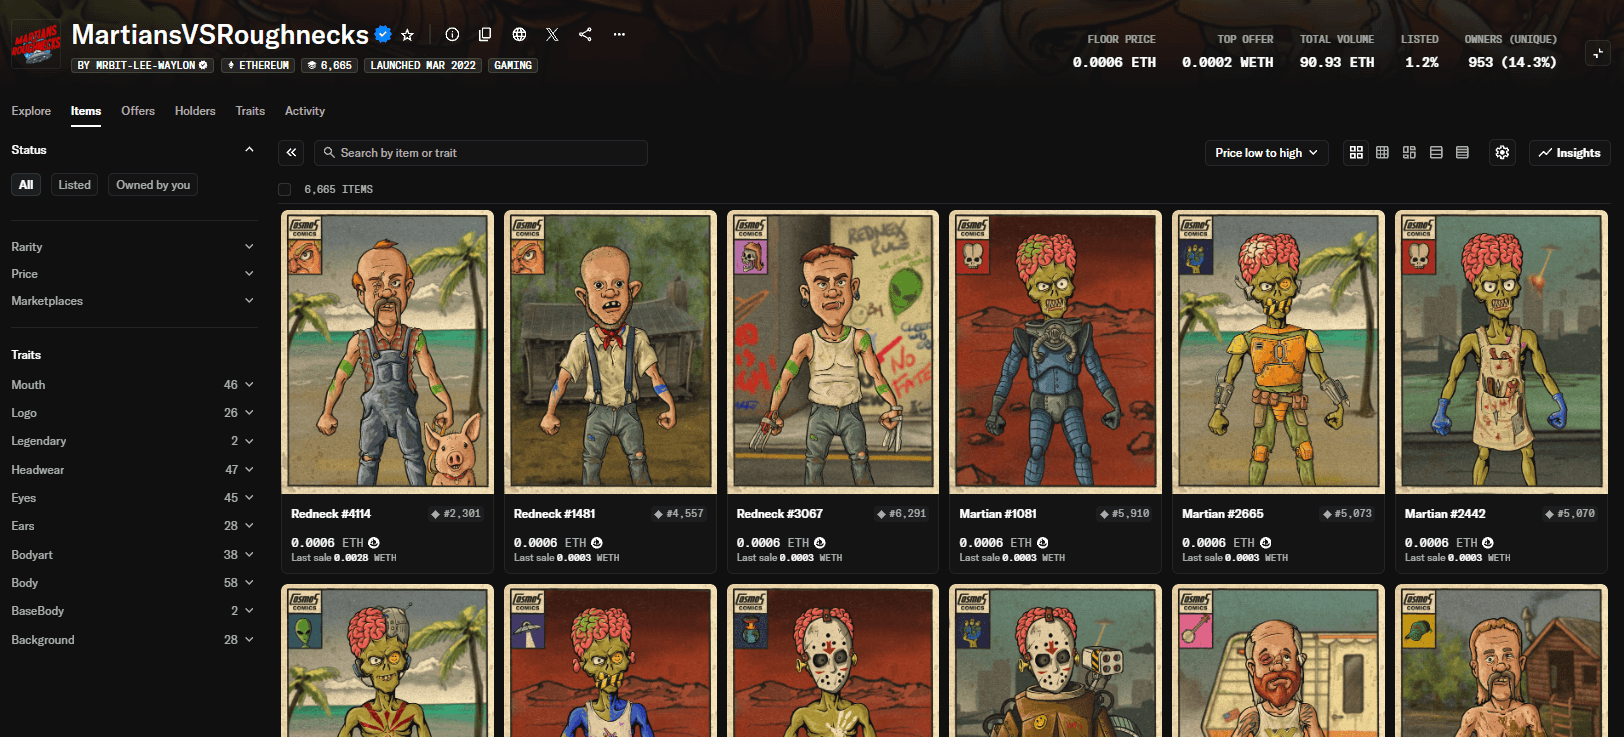This screenshot has height=737, width=1624.
Task: Click the share icon in header
Action: 585,35
